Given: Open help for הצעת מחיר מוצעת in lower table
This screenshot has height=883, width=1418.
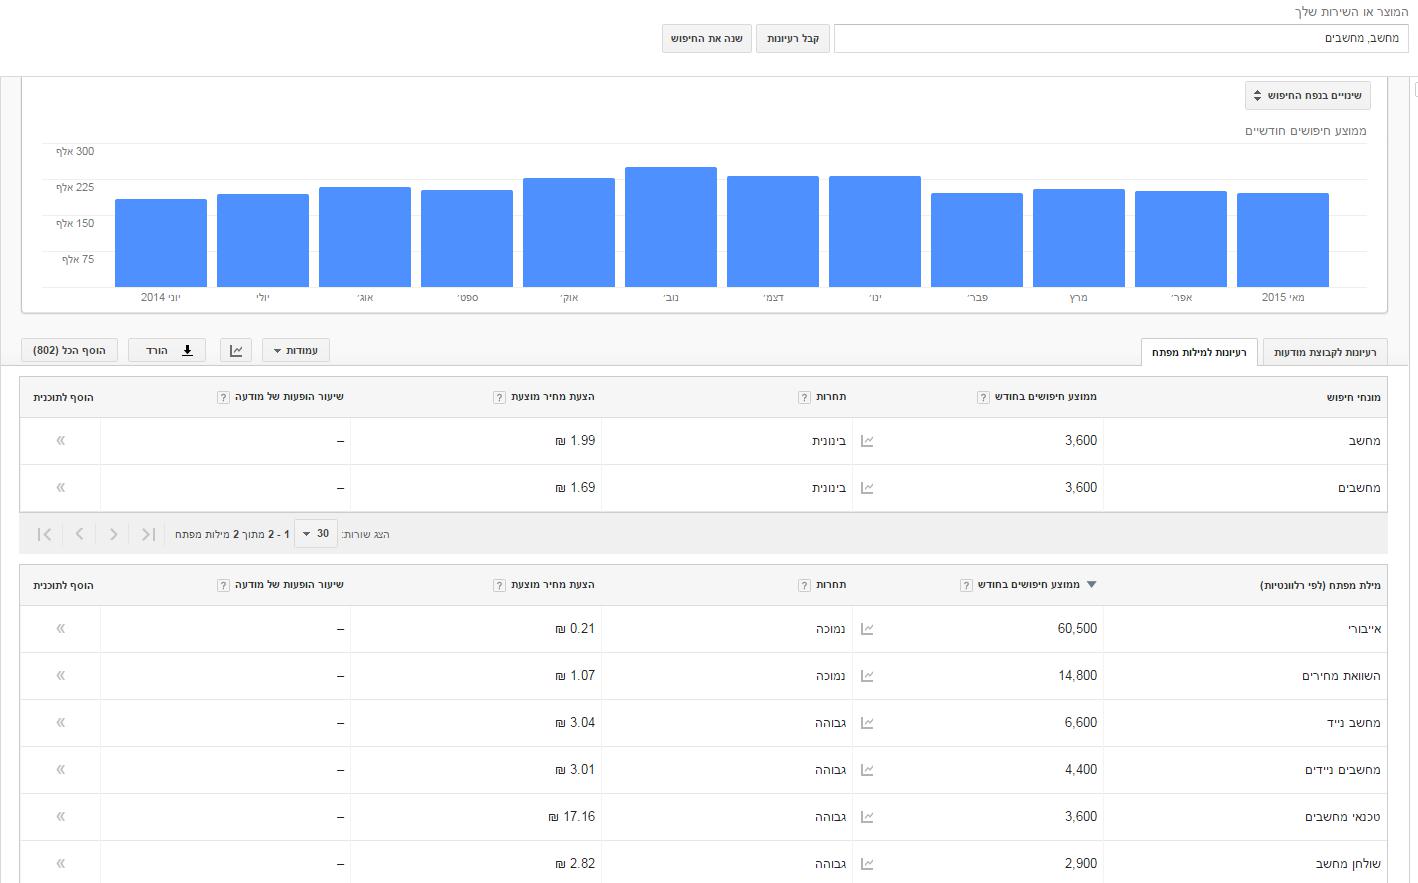Looking at the screenshot, I should (499, 585).
